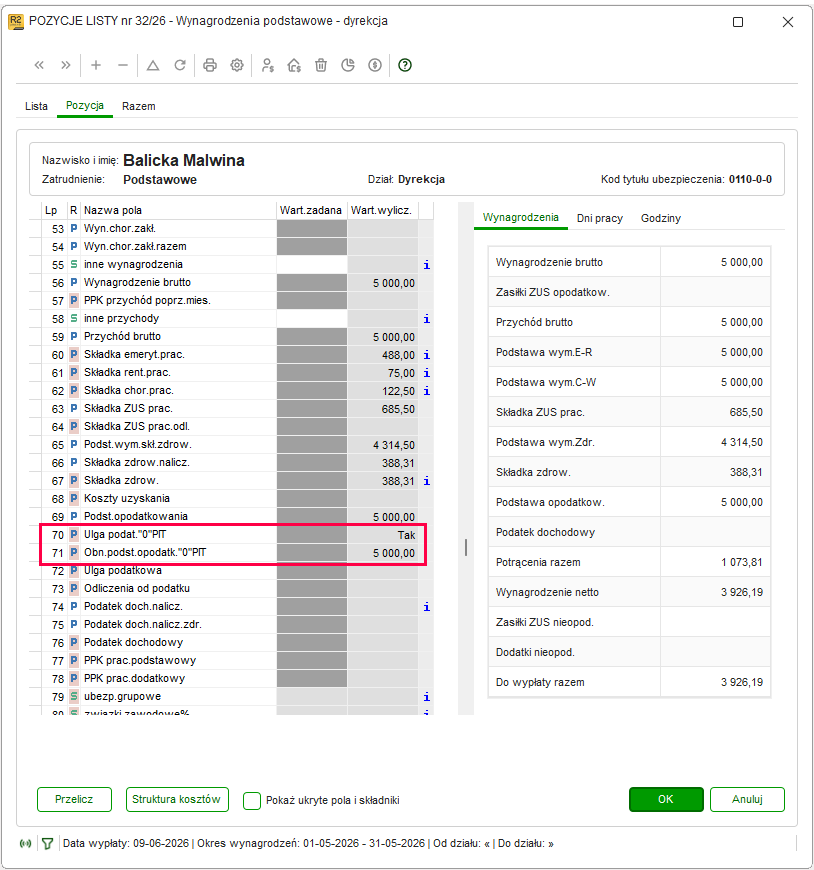Open Struktura kosztów
814x870 pixels.
click(x=177, y=800)
